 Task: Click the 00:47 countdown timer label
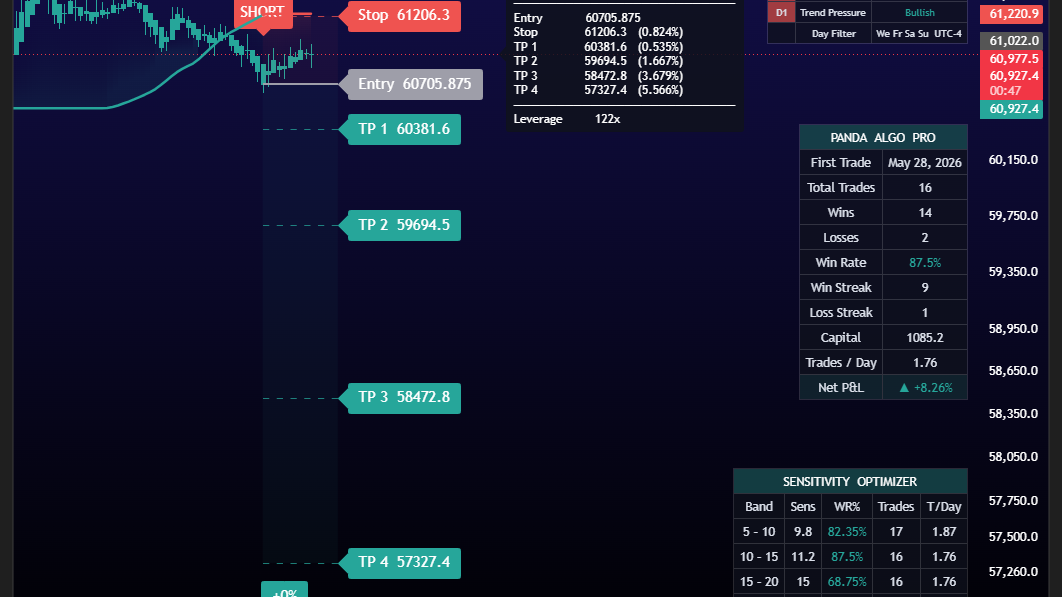pos(1005,91)
